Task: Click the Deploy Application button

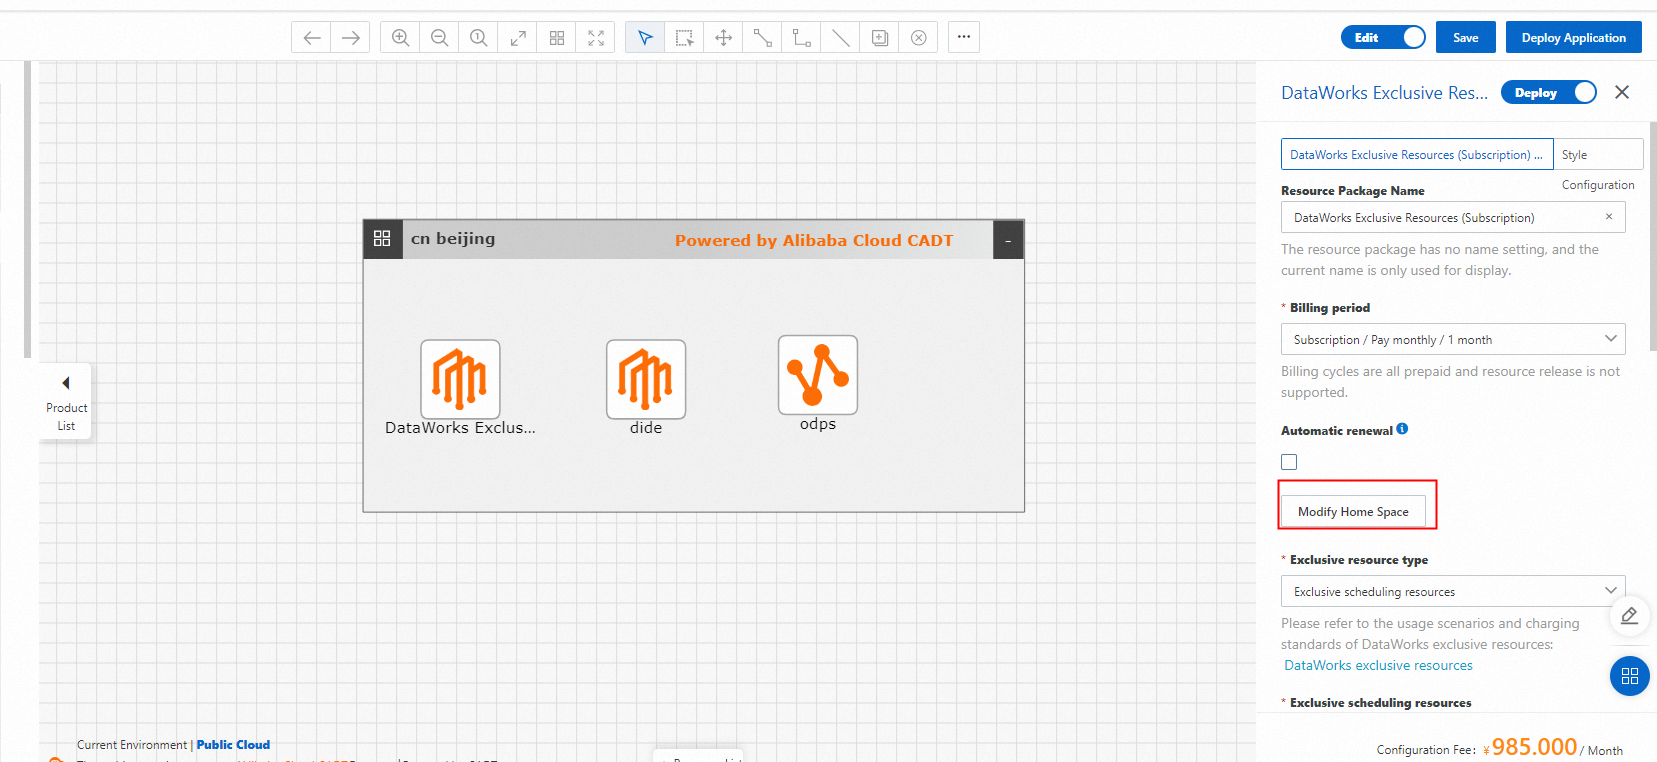Action: point(1574,37)
